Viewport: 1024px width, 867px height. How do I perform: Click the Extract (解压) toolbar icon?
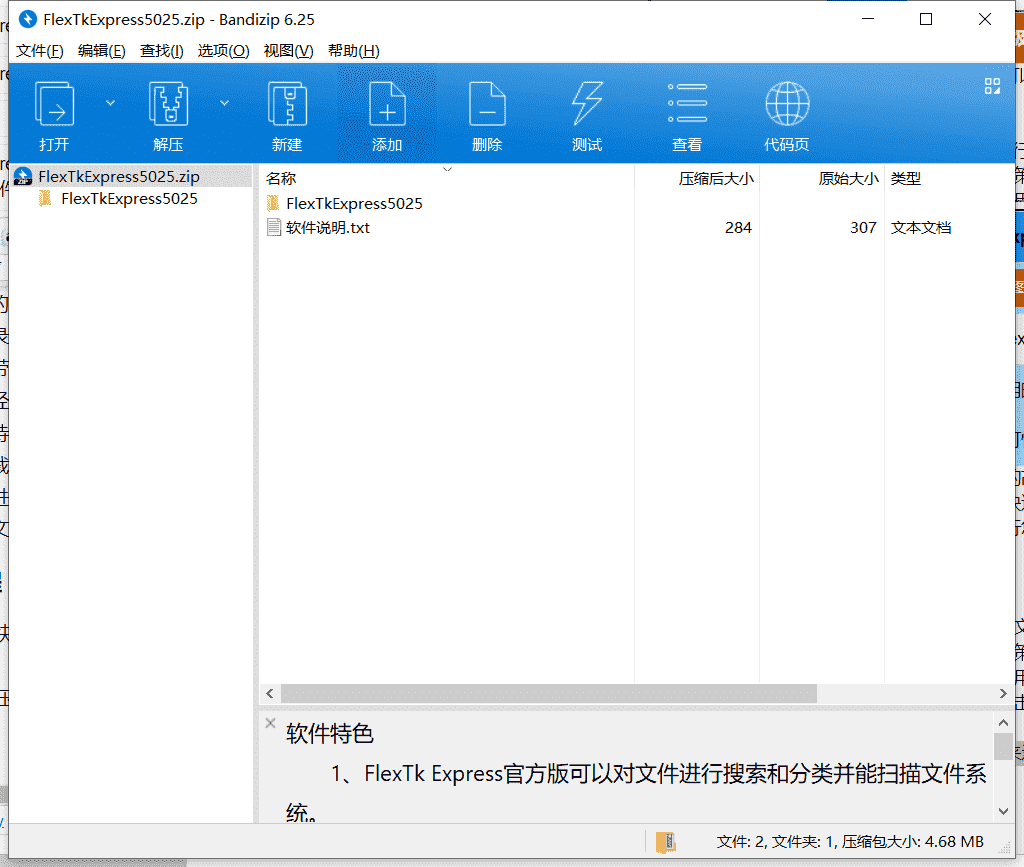168,104
